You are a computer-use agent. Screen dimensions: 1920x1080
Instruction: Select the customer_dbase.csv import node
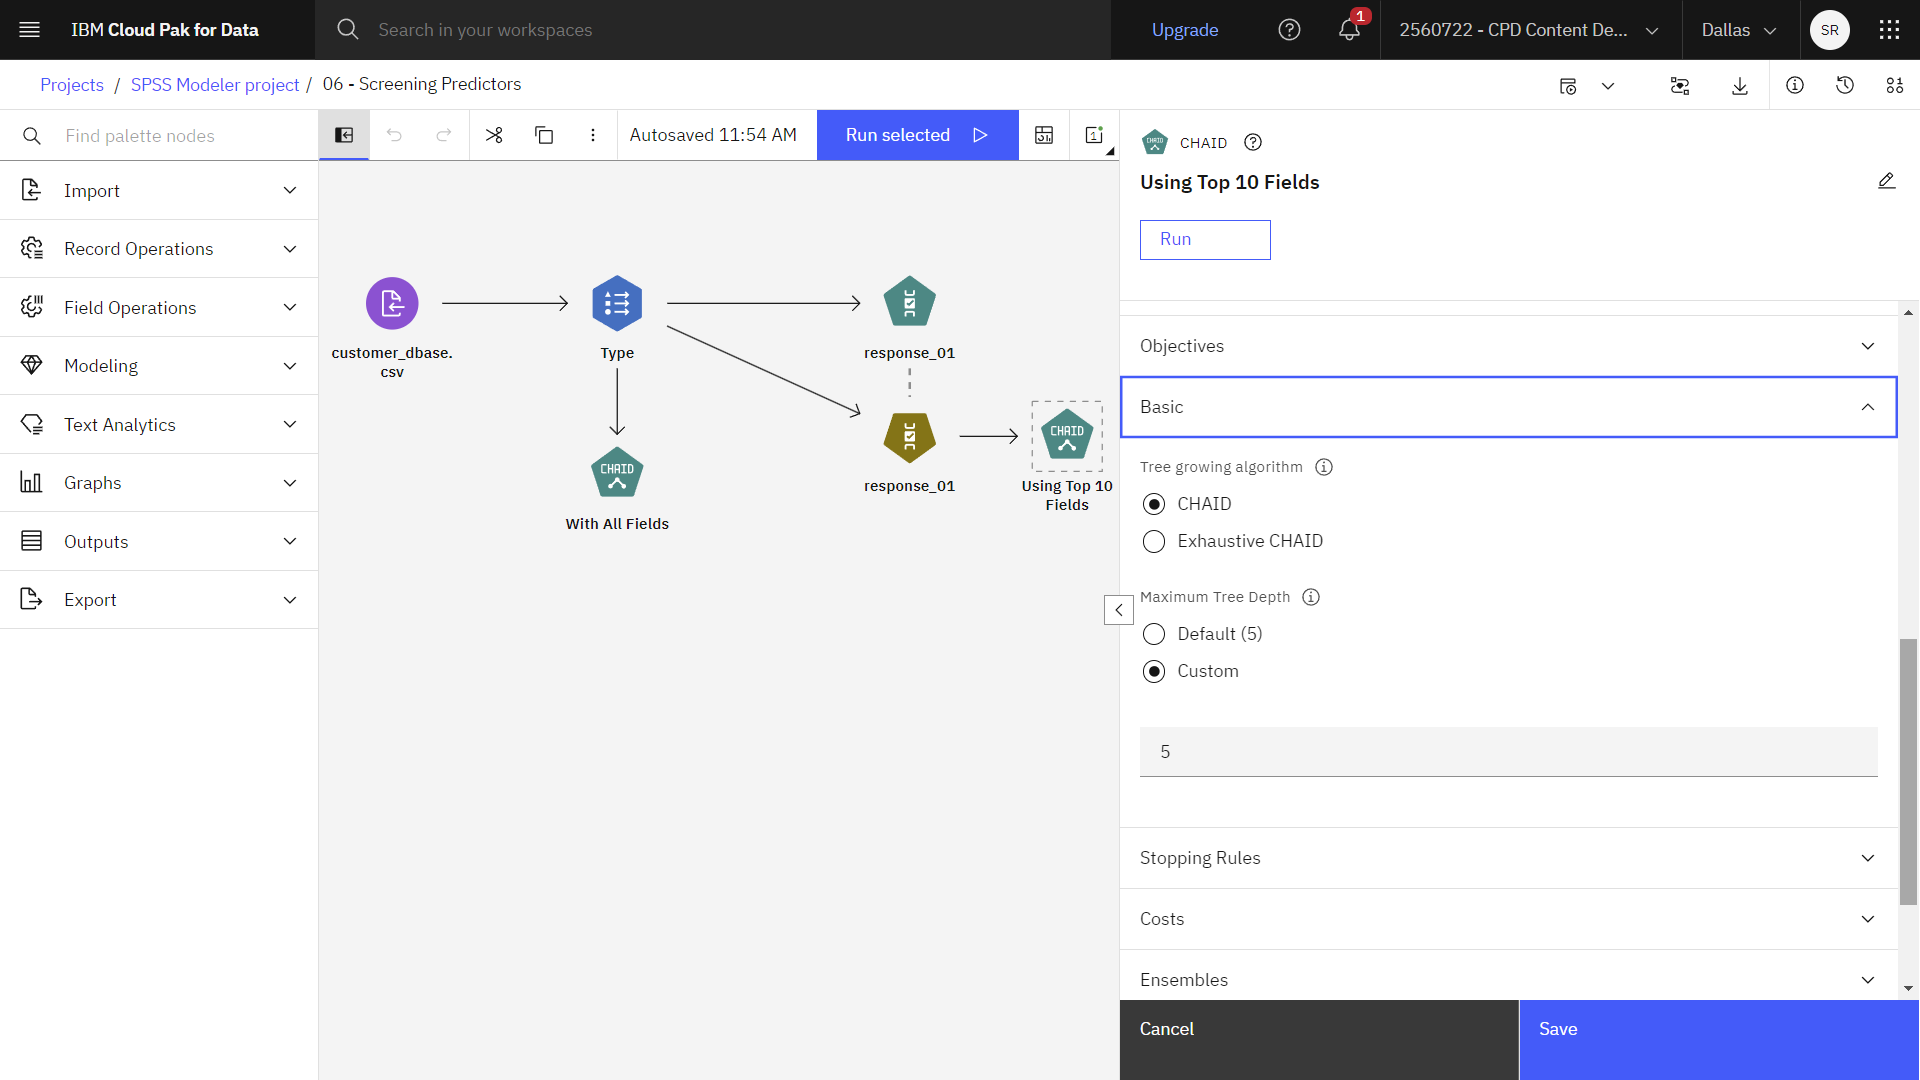pos(392,303)
